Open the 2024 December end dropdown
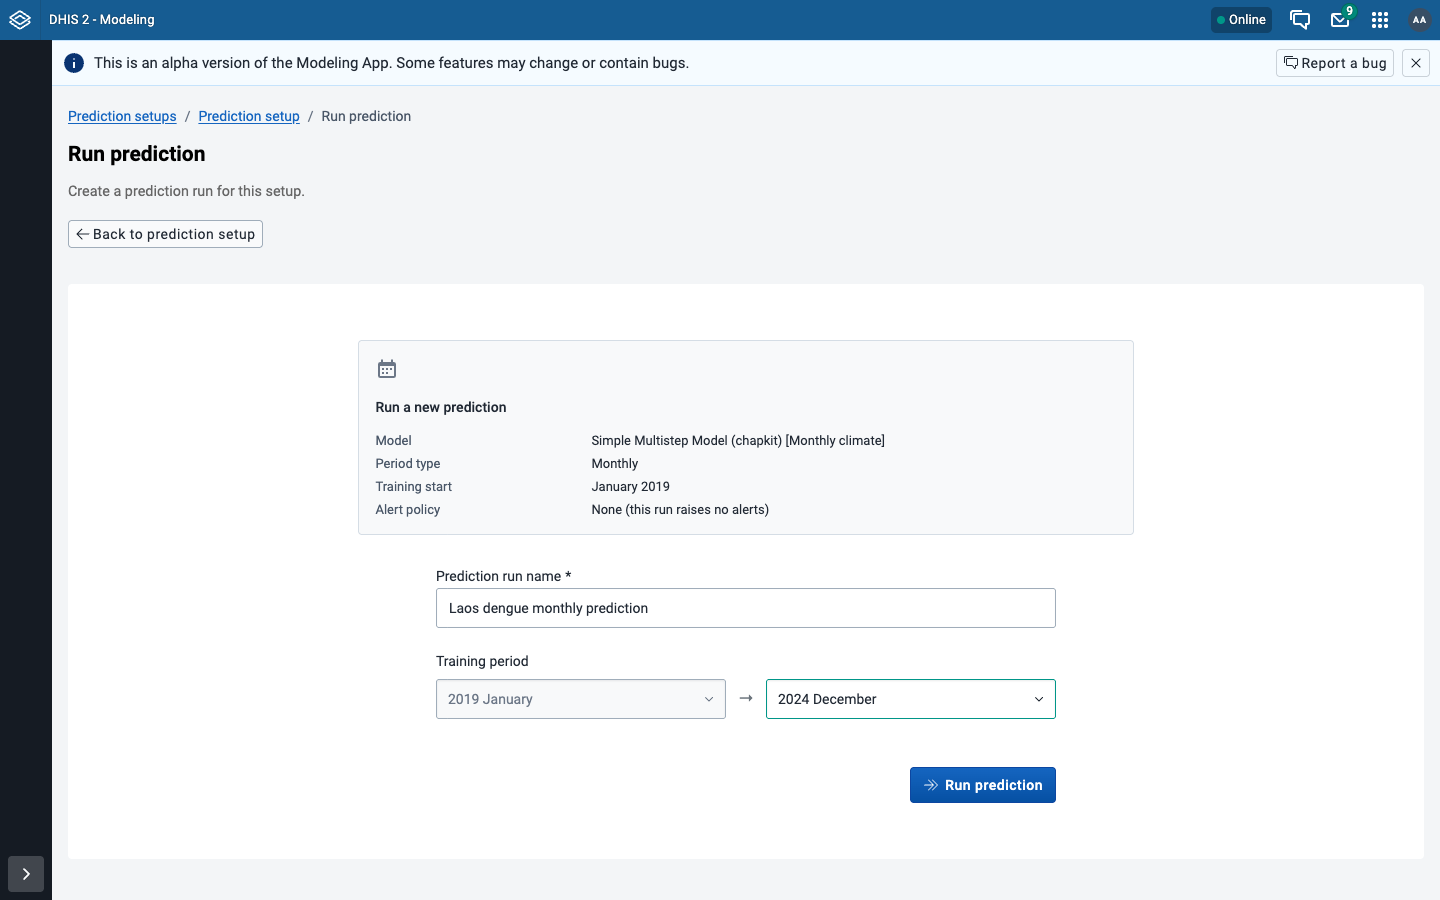This screenshot has width=1440, height=900. tap(911, 699)
